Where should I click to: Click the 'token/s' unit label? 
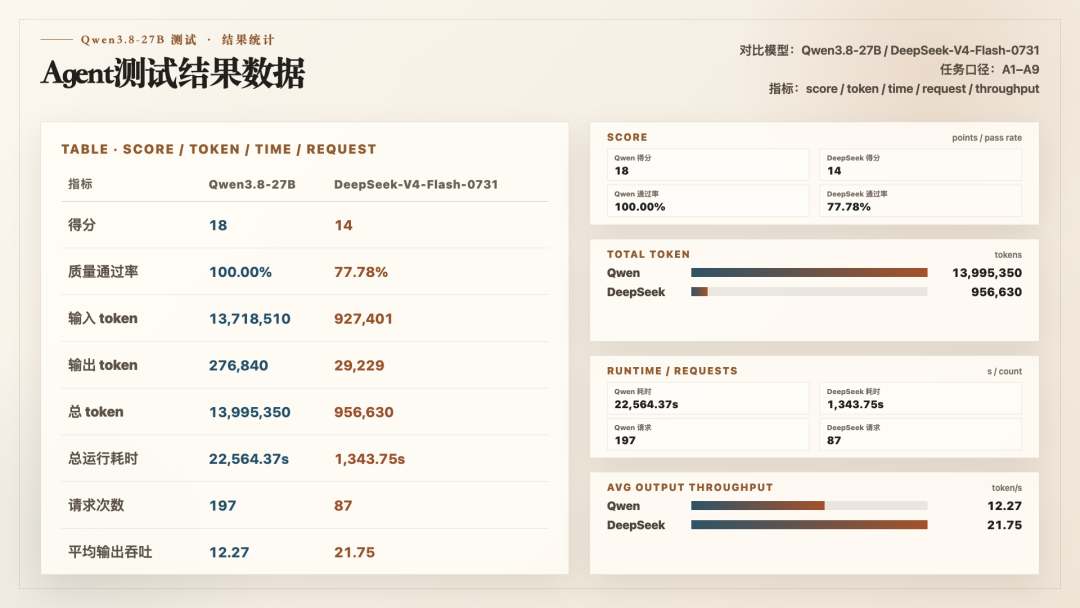tap(1007, 488)
